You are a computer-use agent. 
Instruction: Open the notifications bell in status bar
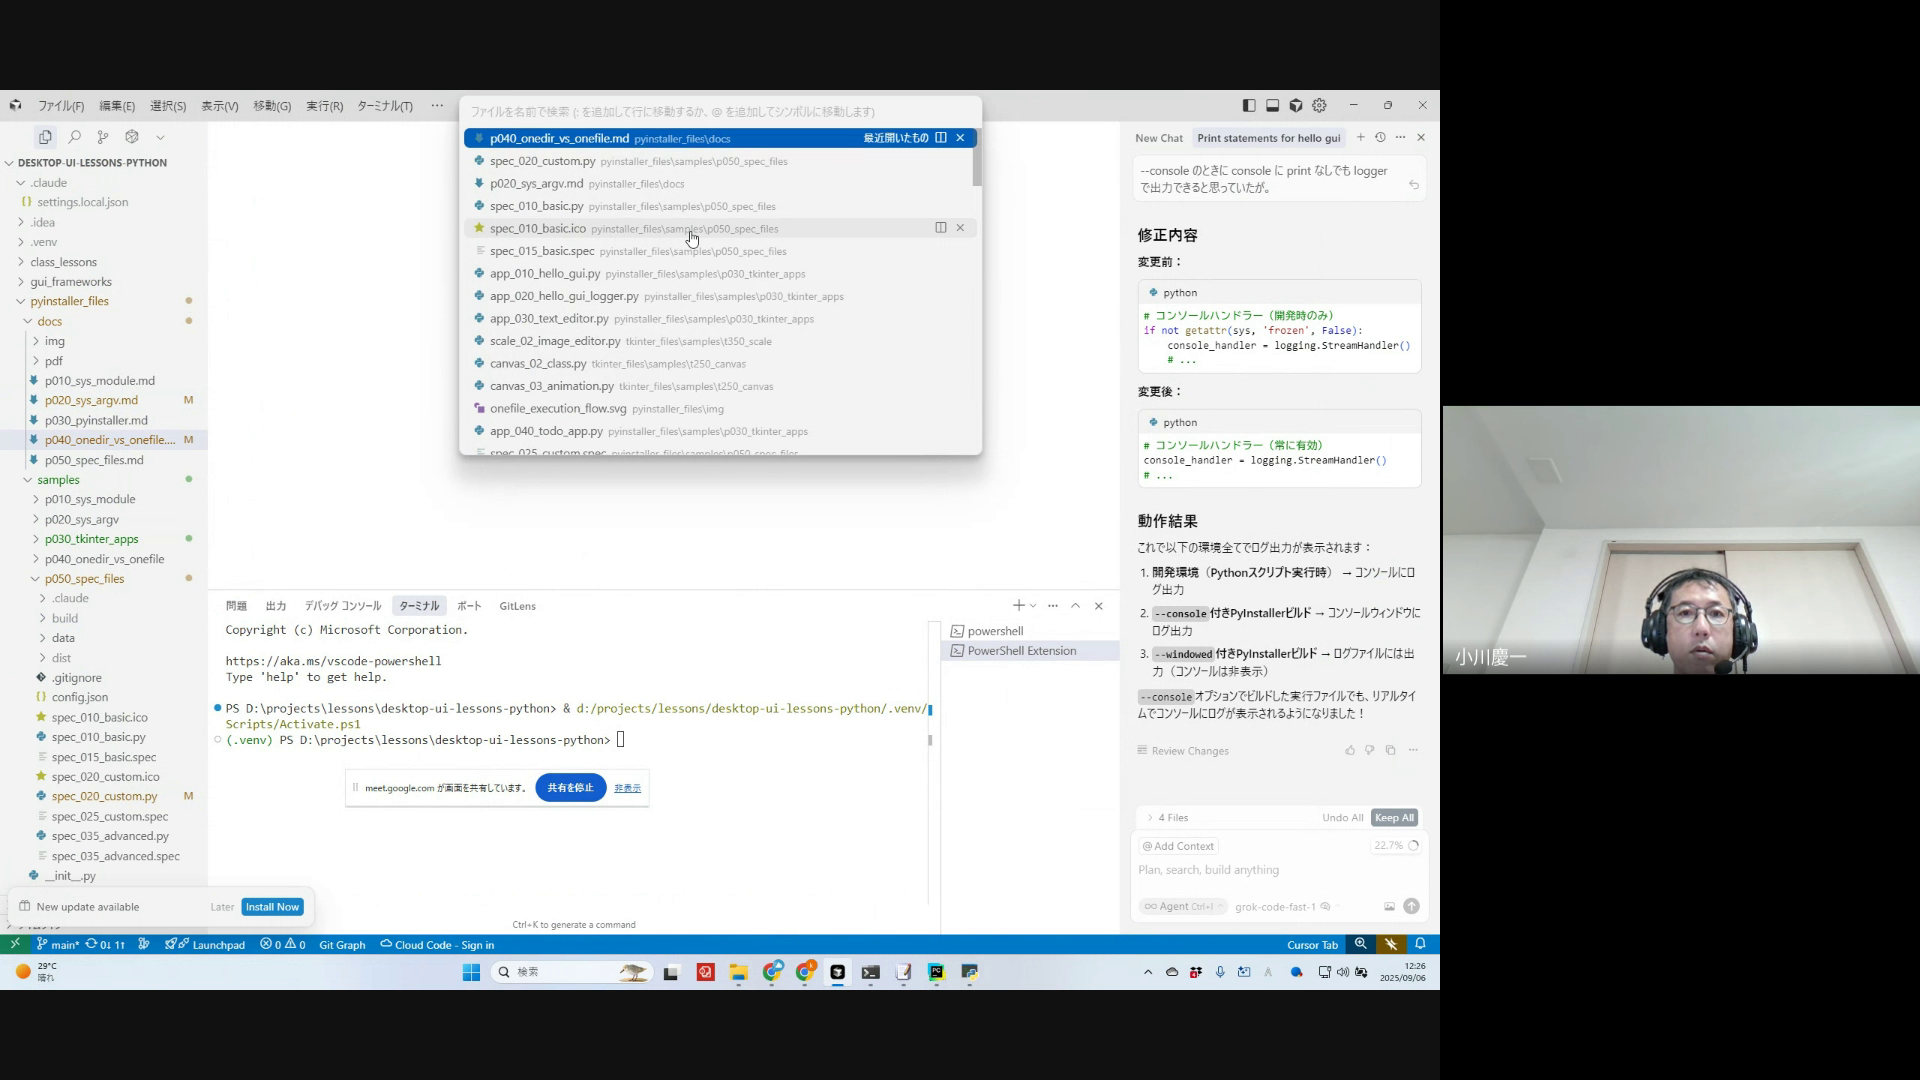point(1420,944)
